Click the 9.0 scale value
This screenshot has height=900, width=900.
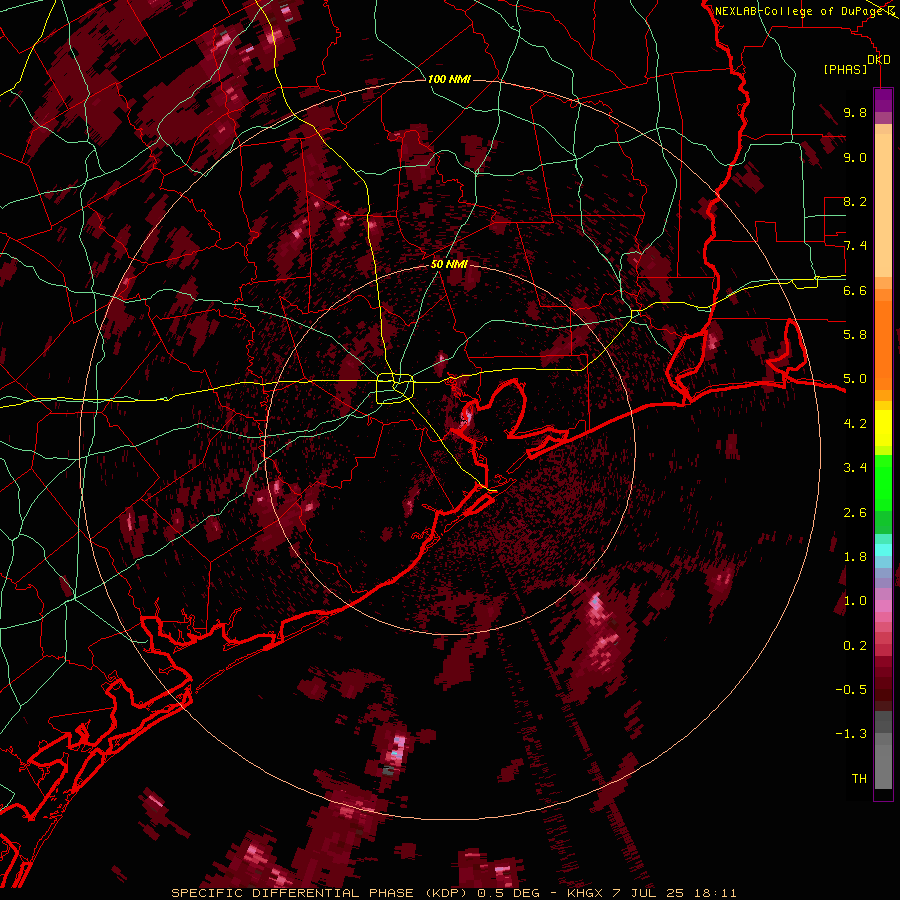(855, 157)
